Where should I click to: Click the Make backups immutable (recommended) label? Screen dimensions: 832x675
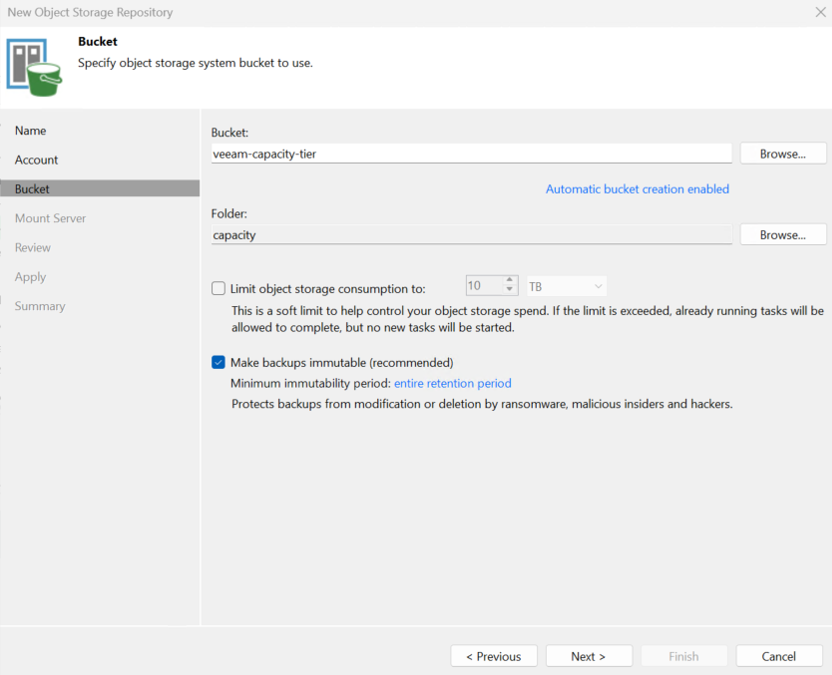(x=342, y=362)
